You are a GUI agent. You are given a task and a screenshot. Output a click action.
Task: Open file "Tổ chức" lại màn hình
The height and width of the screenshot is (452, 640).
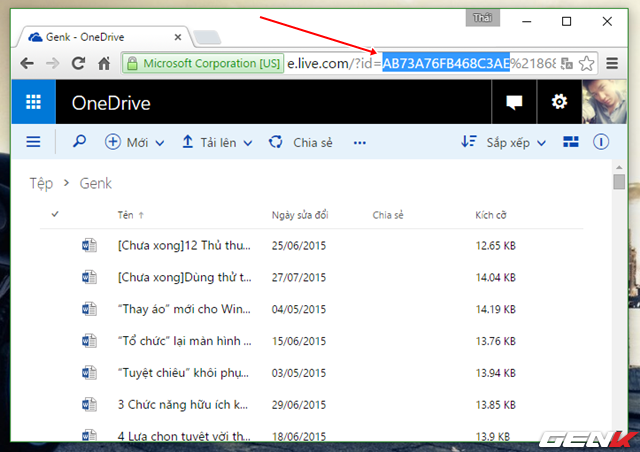click(x=184, y=341)
